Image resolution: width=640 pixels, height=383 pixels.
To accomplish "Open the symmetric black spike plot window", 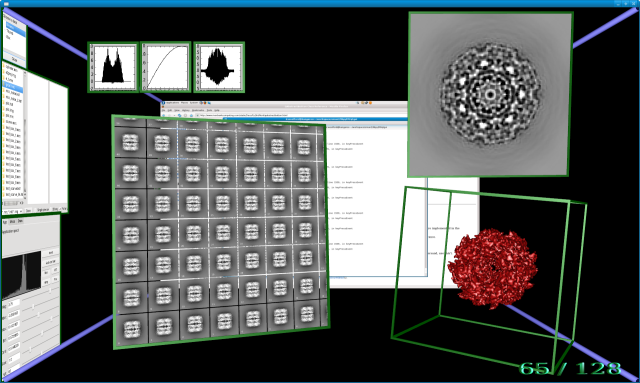I will [x=219, y=67].
